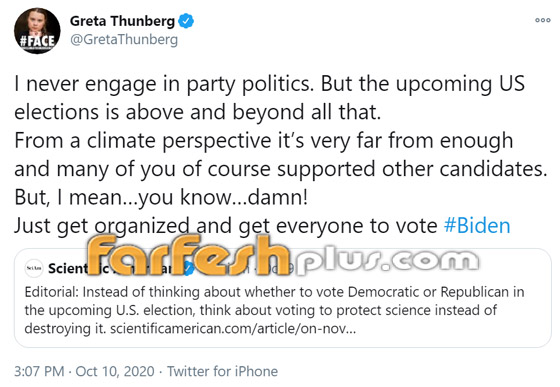
Task: Open Greta Thunberg's round profile picture
Action: point(37,31)
